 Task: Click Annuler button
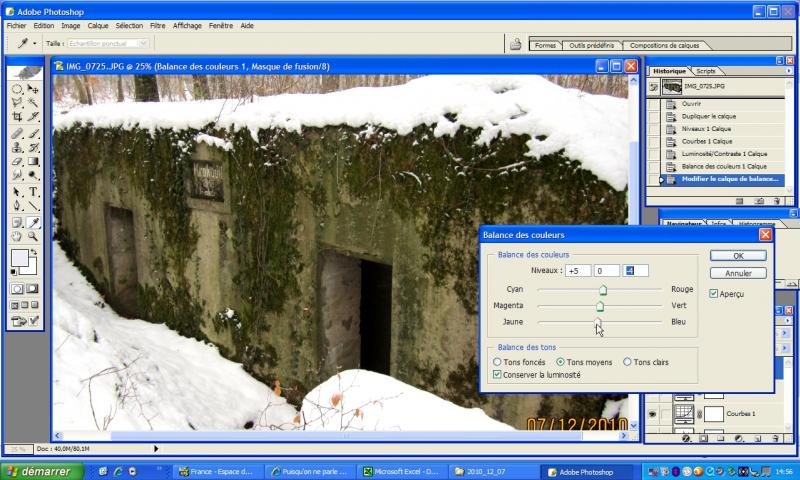click(x=738, y=273)
